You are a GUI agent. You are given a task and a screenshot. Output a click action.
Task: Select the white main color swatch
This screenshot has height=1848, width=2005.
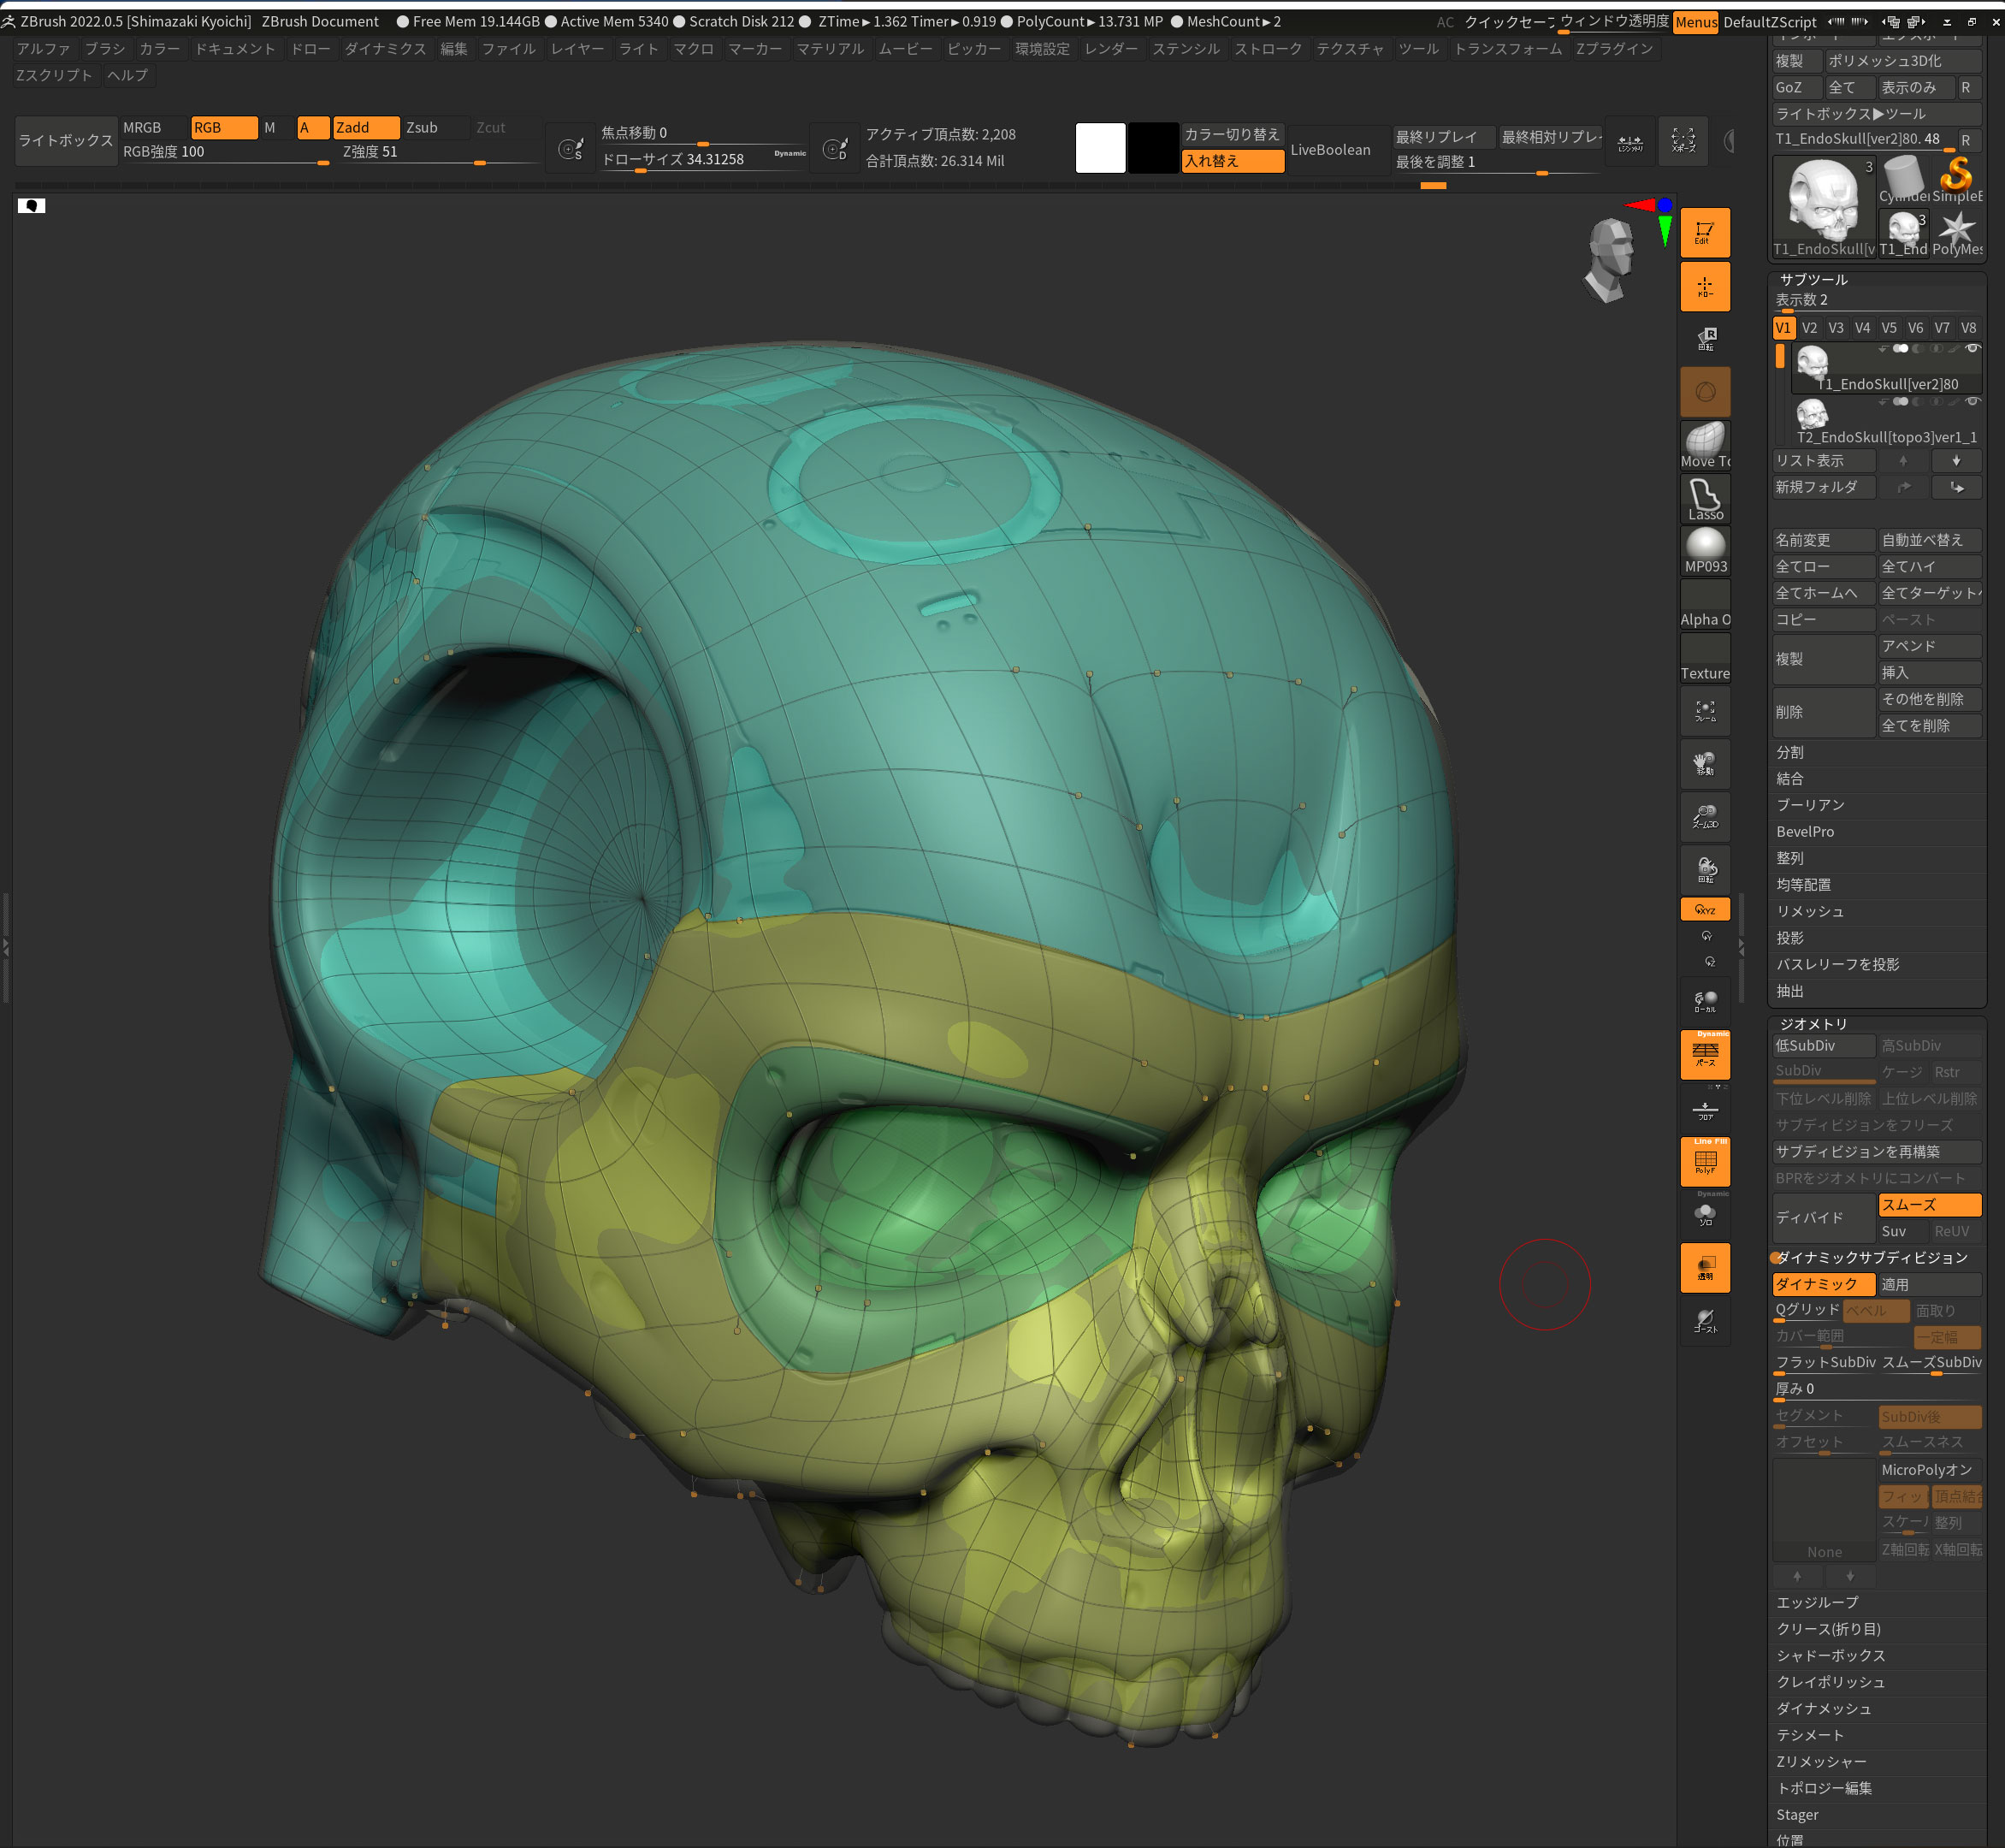(x=1100, y=148)
